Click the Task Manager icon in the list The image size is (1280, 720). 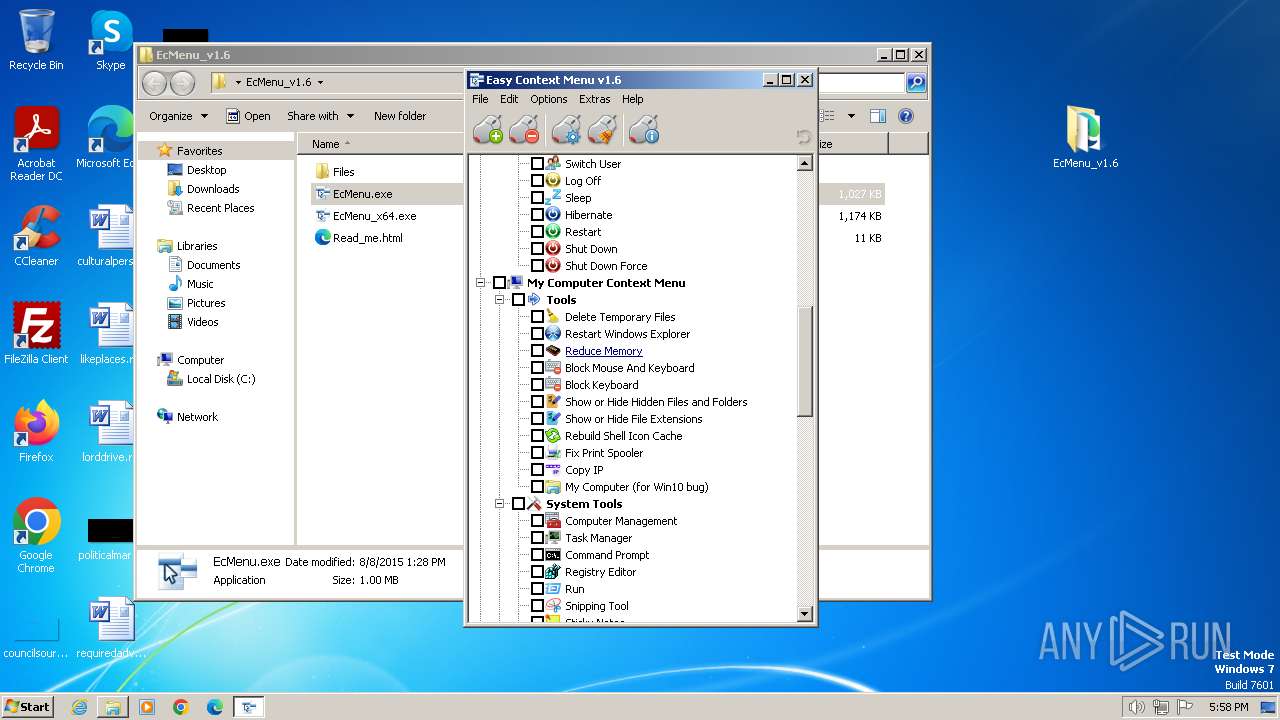(x=553, y=538)
